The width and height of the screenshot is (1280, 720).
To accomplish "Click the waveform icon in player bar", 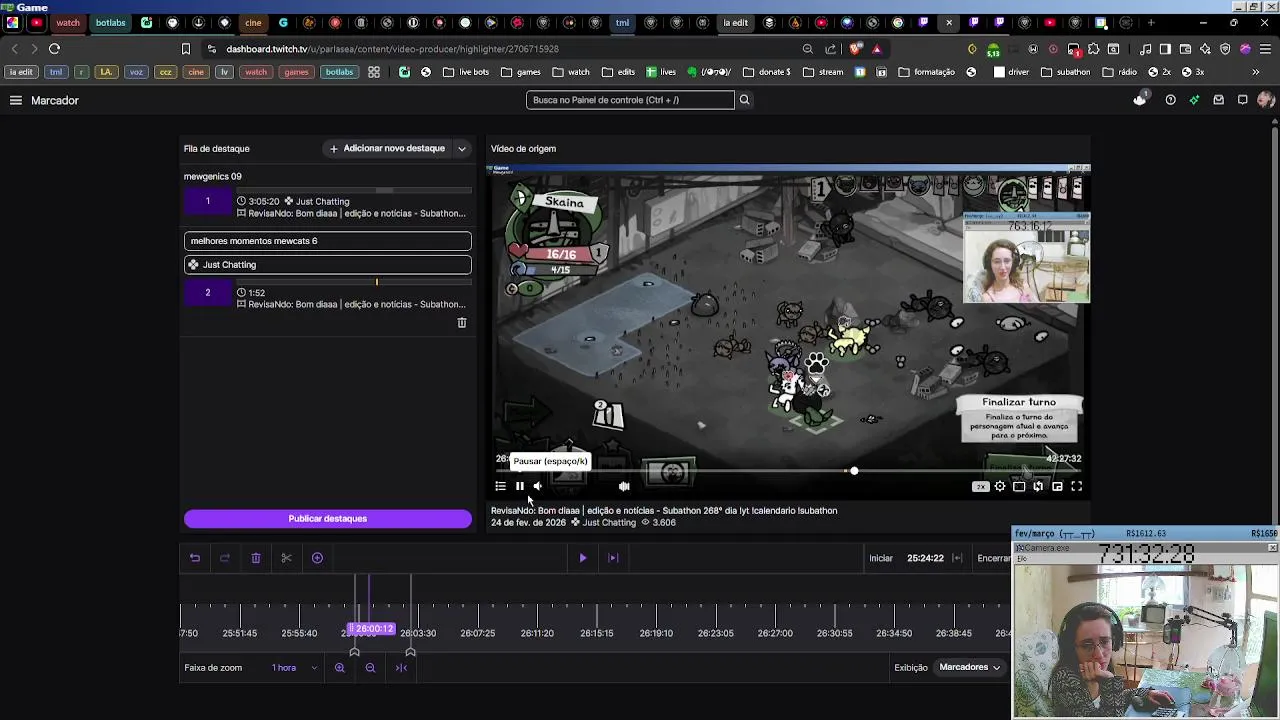I will [x=624, y=486].
